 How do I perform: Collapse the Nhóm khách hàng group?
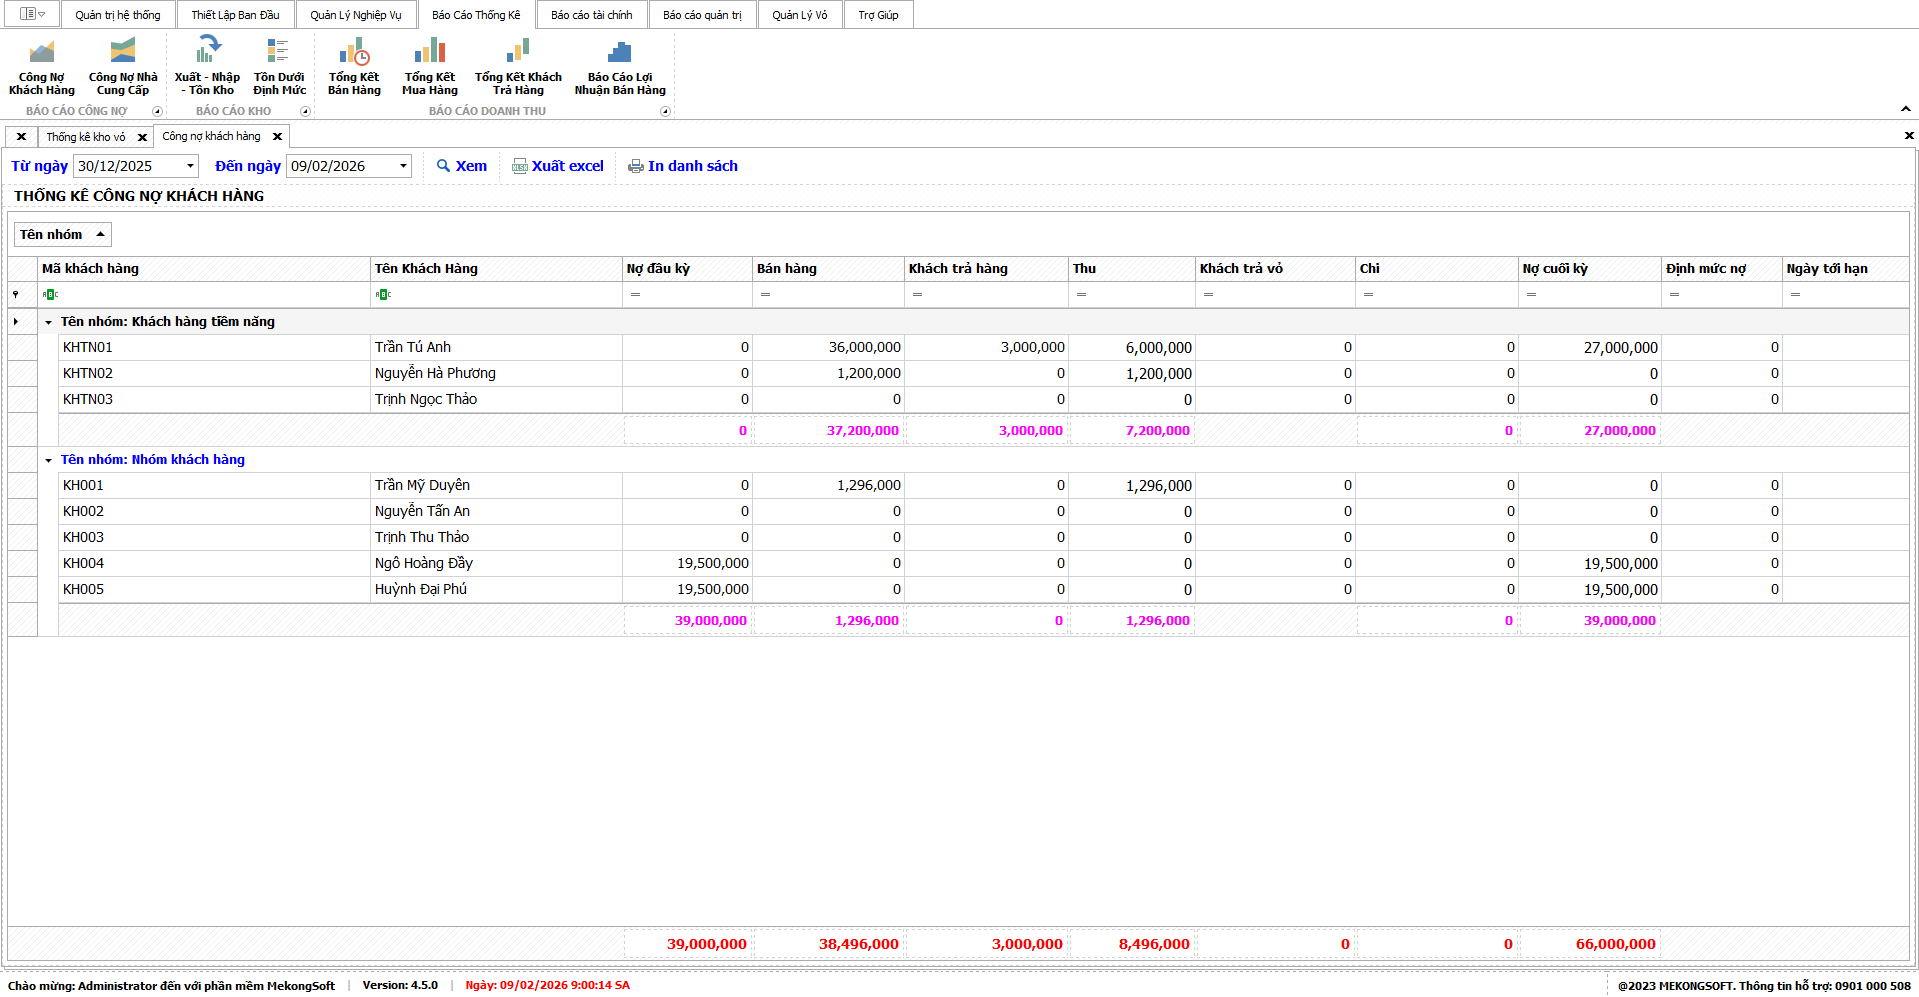(x=48, y=460)
